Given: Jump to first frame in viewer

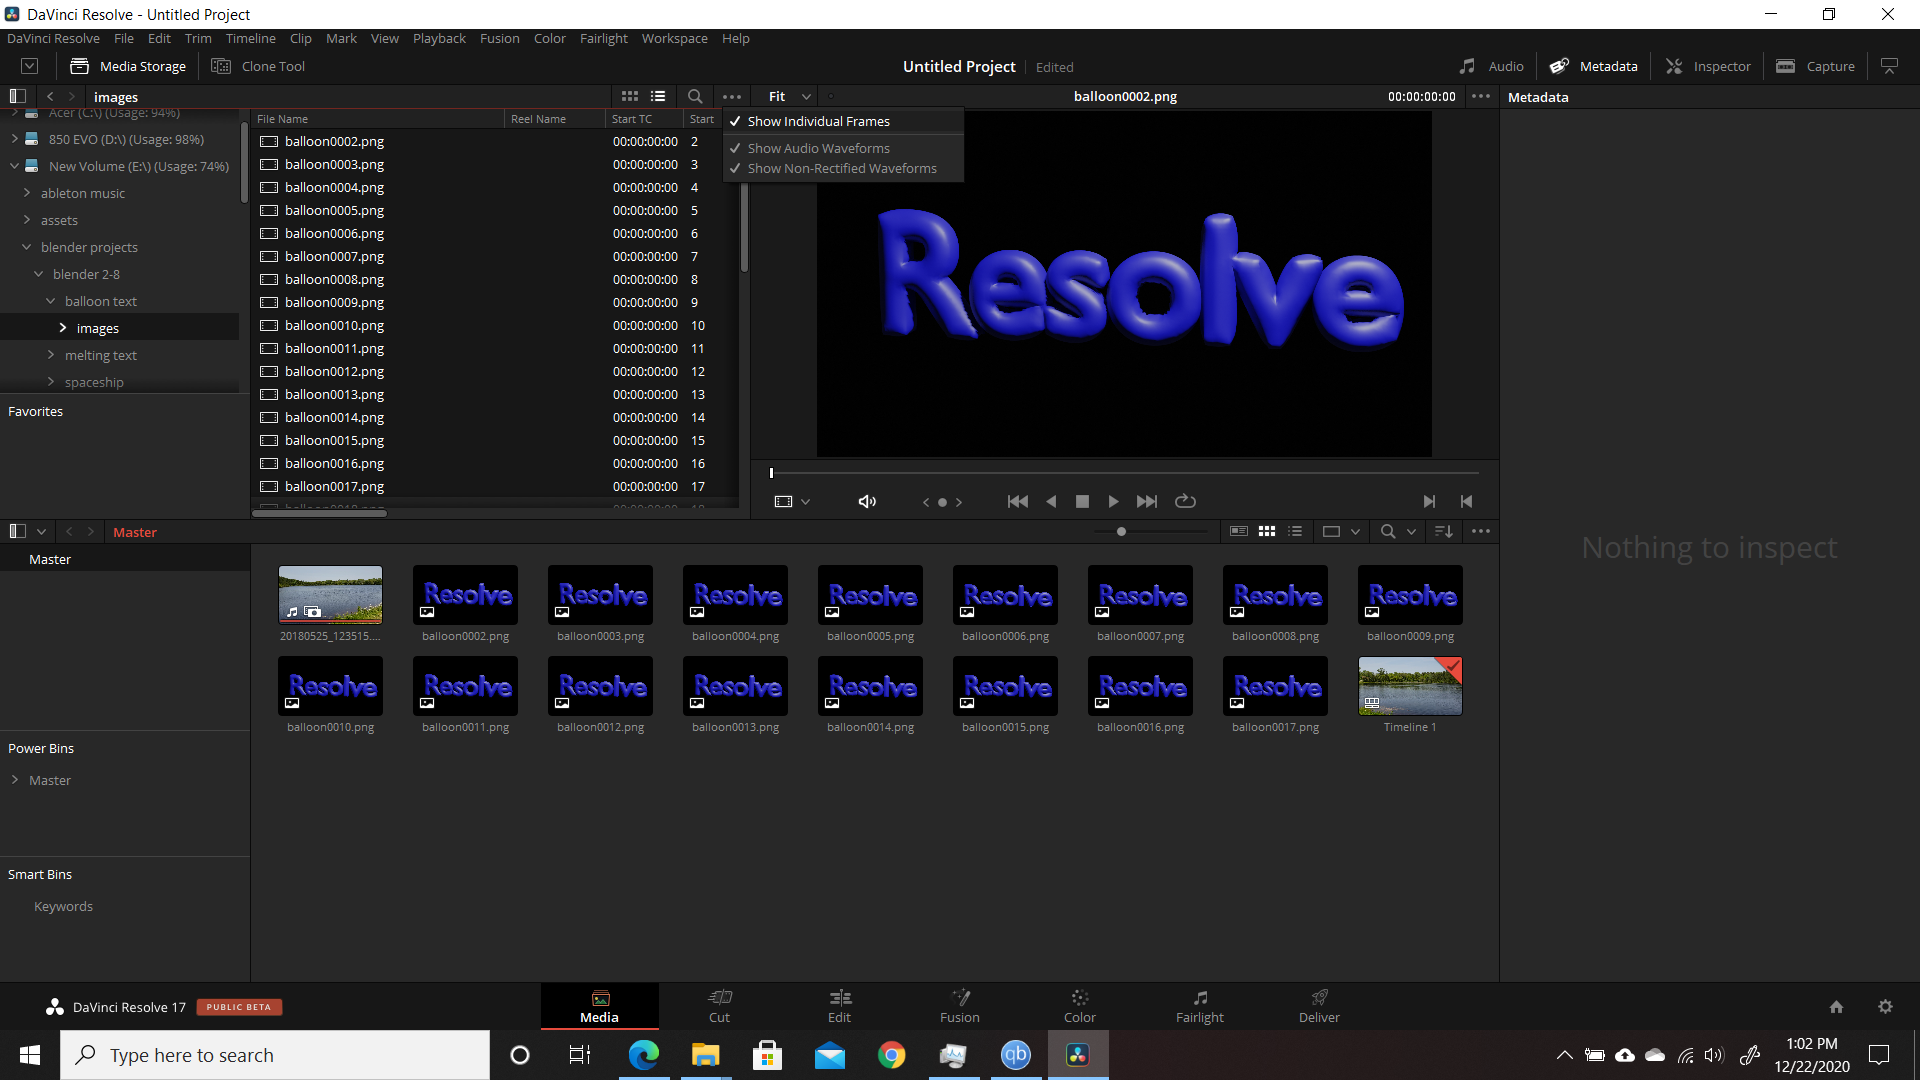Looking at the screenshot, I should tap(1018, 501).
